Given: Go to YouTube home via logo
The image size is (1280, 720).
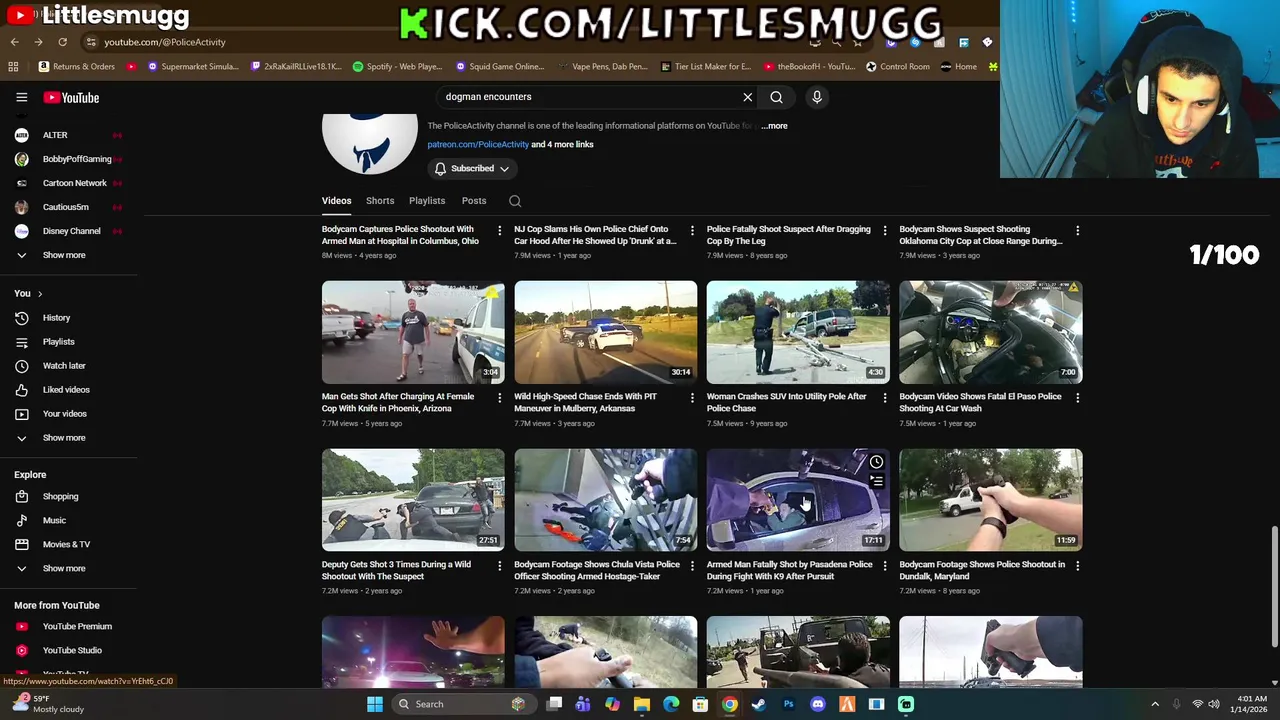Looking at the screenshot, I should (71, 97).
